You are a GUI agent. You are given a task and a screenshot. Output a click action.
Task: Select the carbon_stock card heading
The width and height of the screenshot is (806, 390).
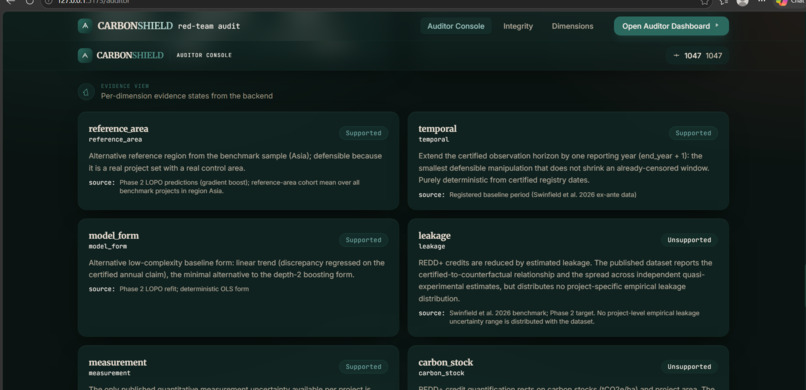coord(446,362)
